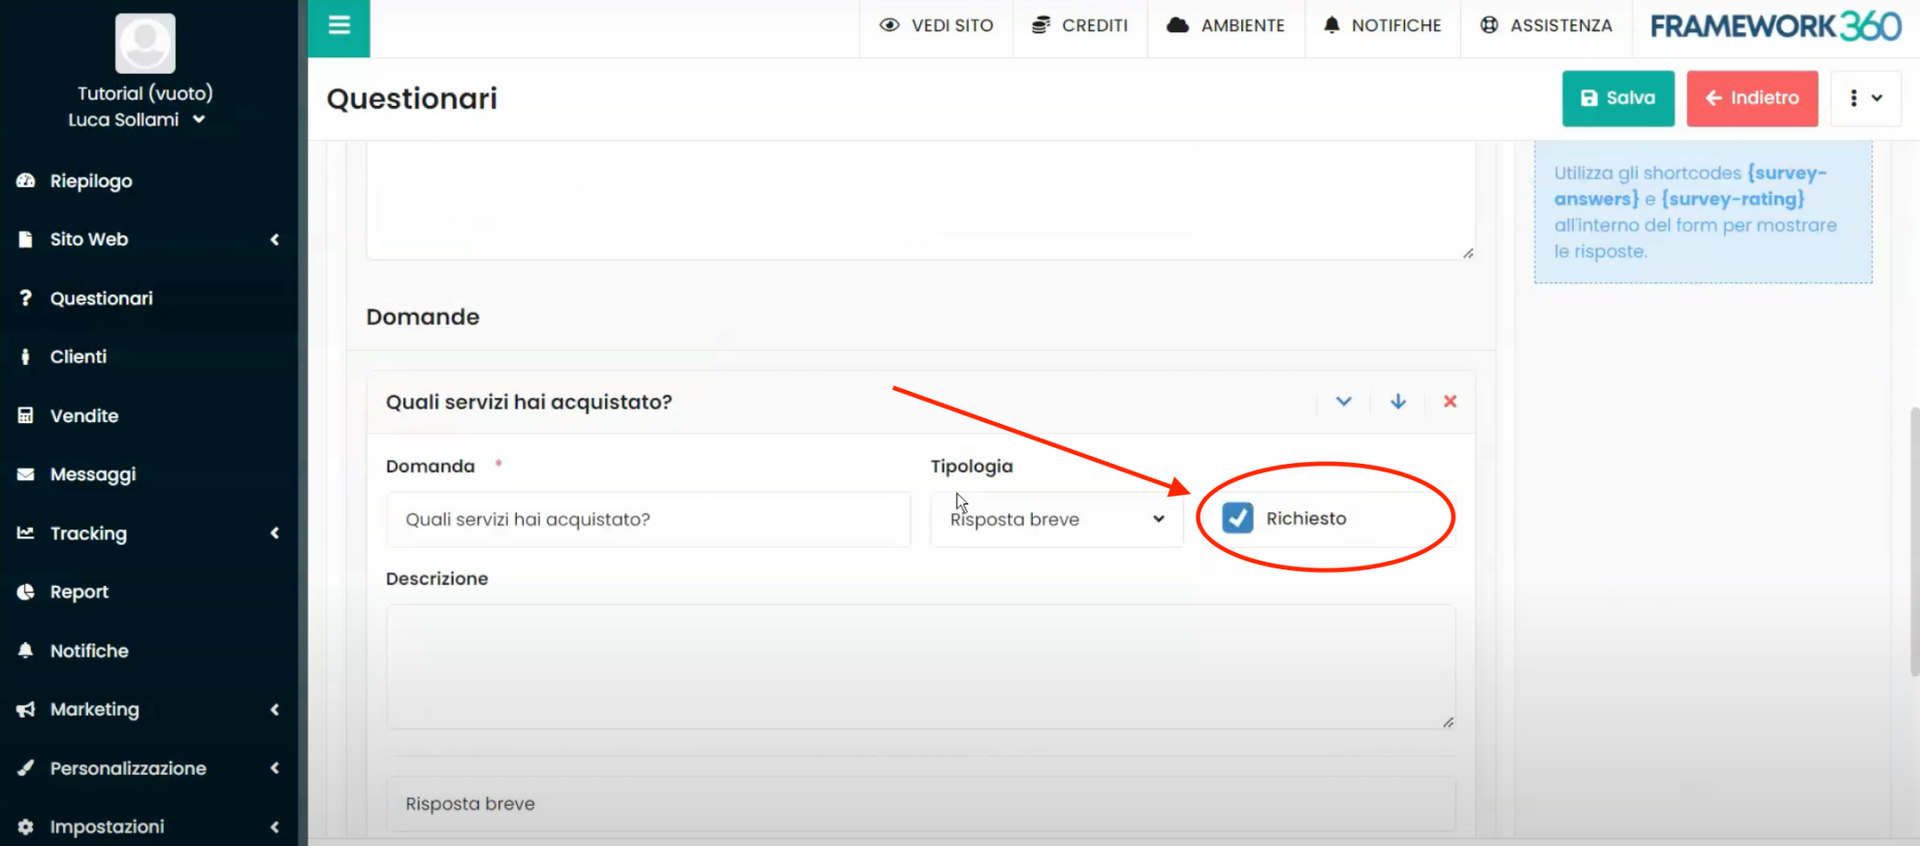Click the user profile avatar
1920x846 pixels.
(x=145, y=43)
